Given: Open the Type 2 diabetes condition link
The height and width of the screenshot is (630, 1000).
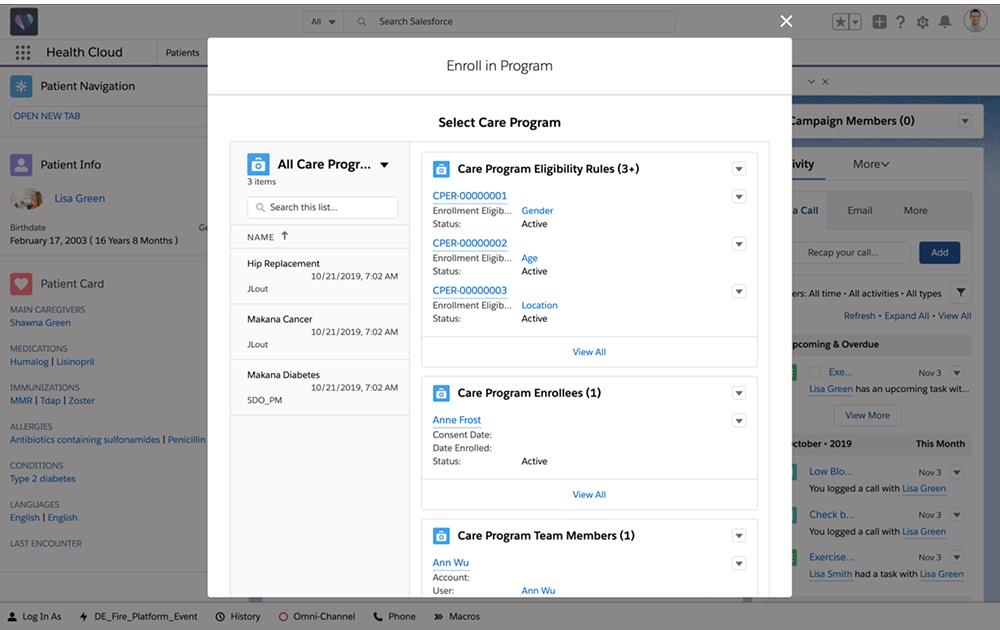Looking at the screenshot, I should click(43, 479).
